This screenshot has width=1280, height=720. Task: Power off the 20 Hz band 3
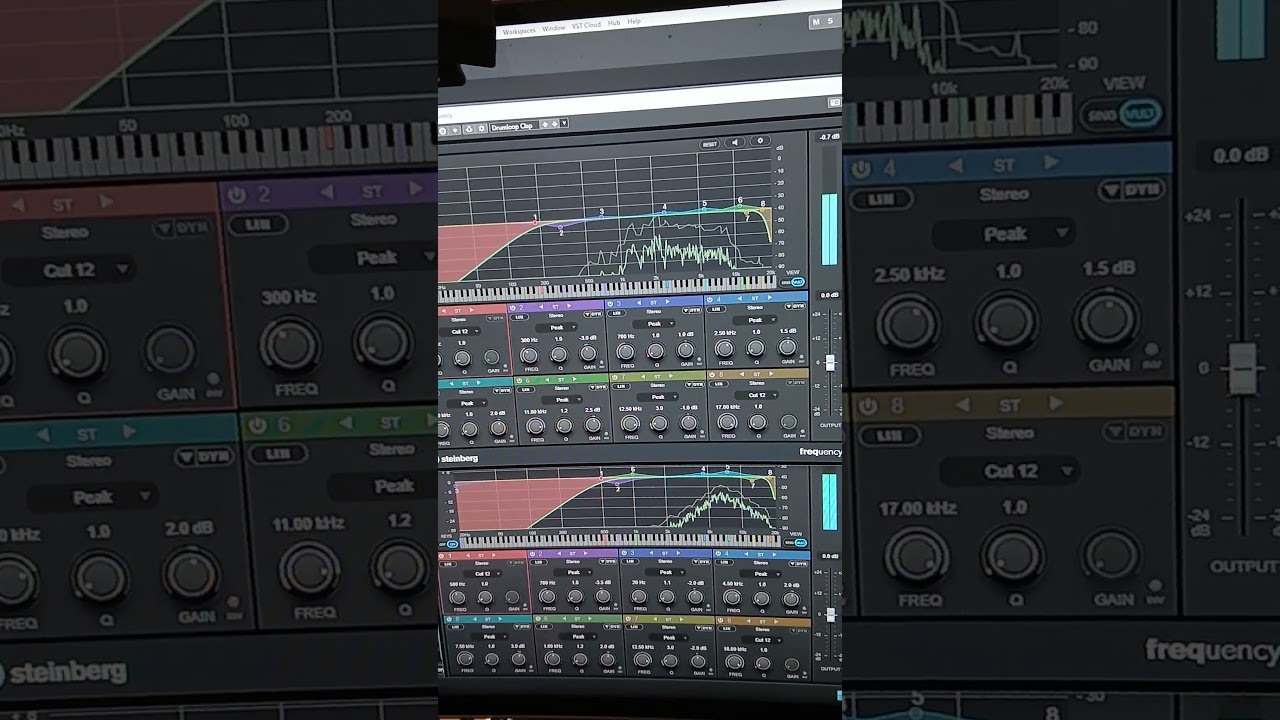pos(623,553)
